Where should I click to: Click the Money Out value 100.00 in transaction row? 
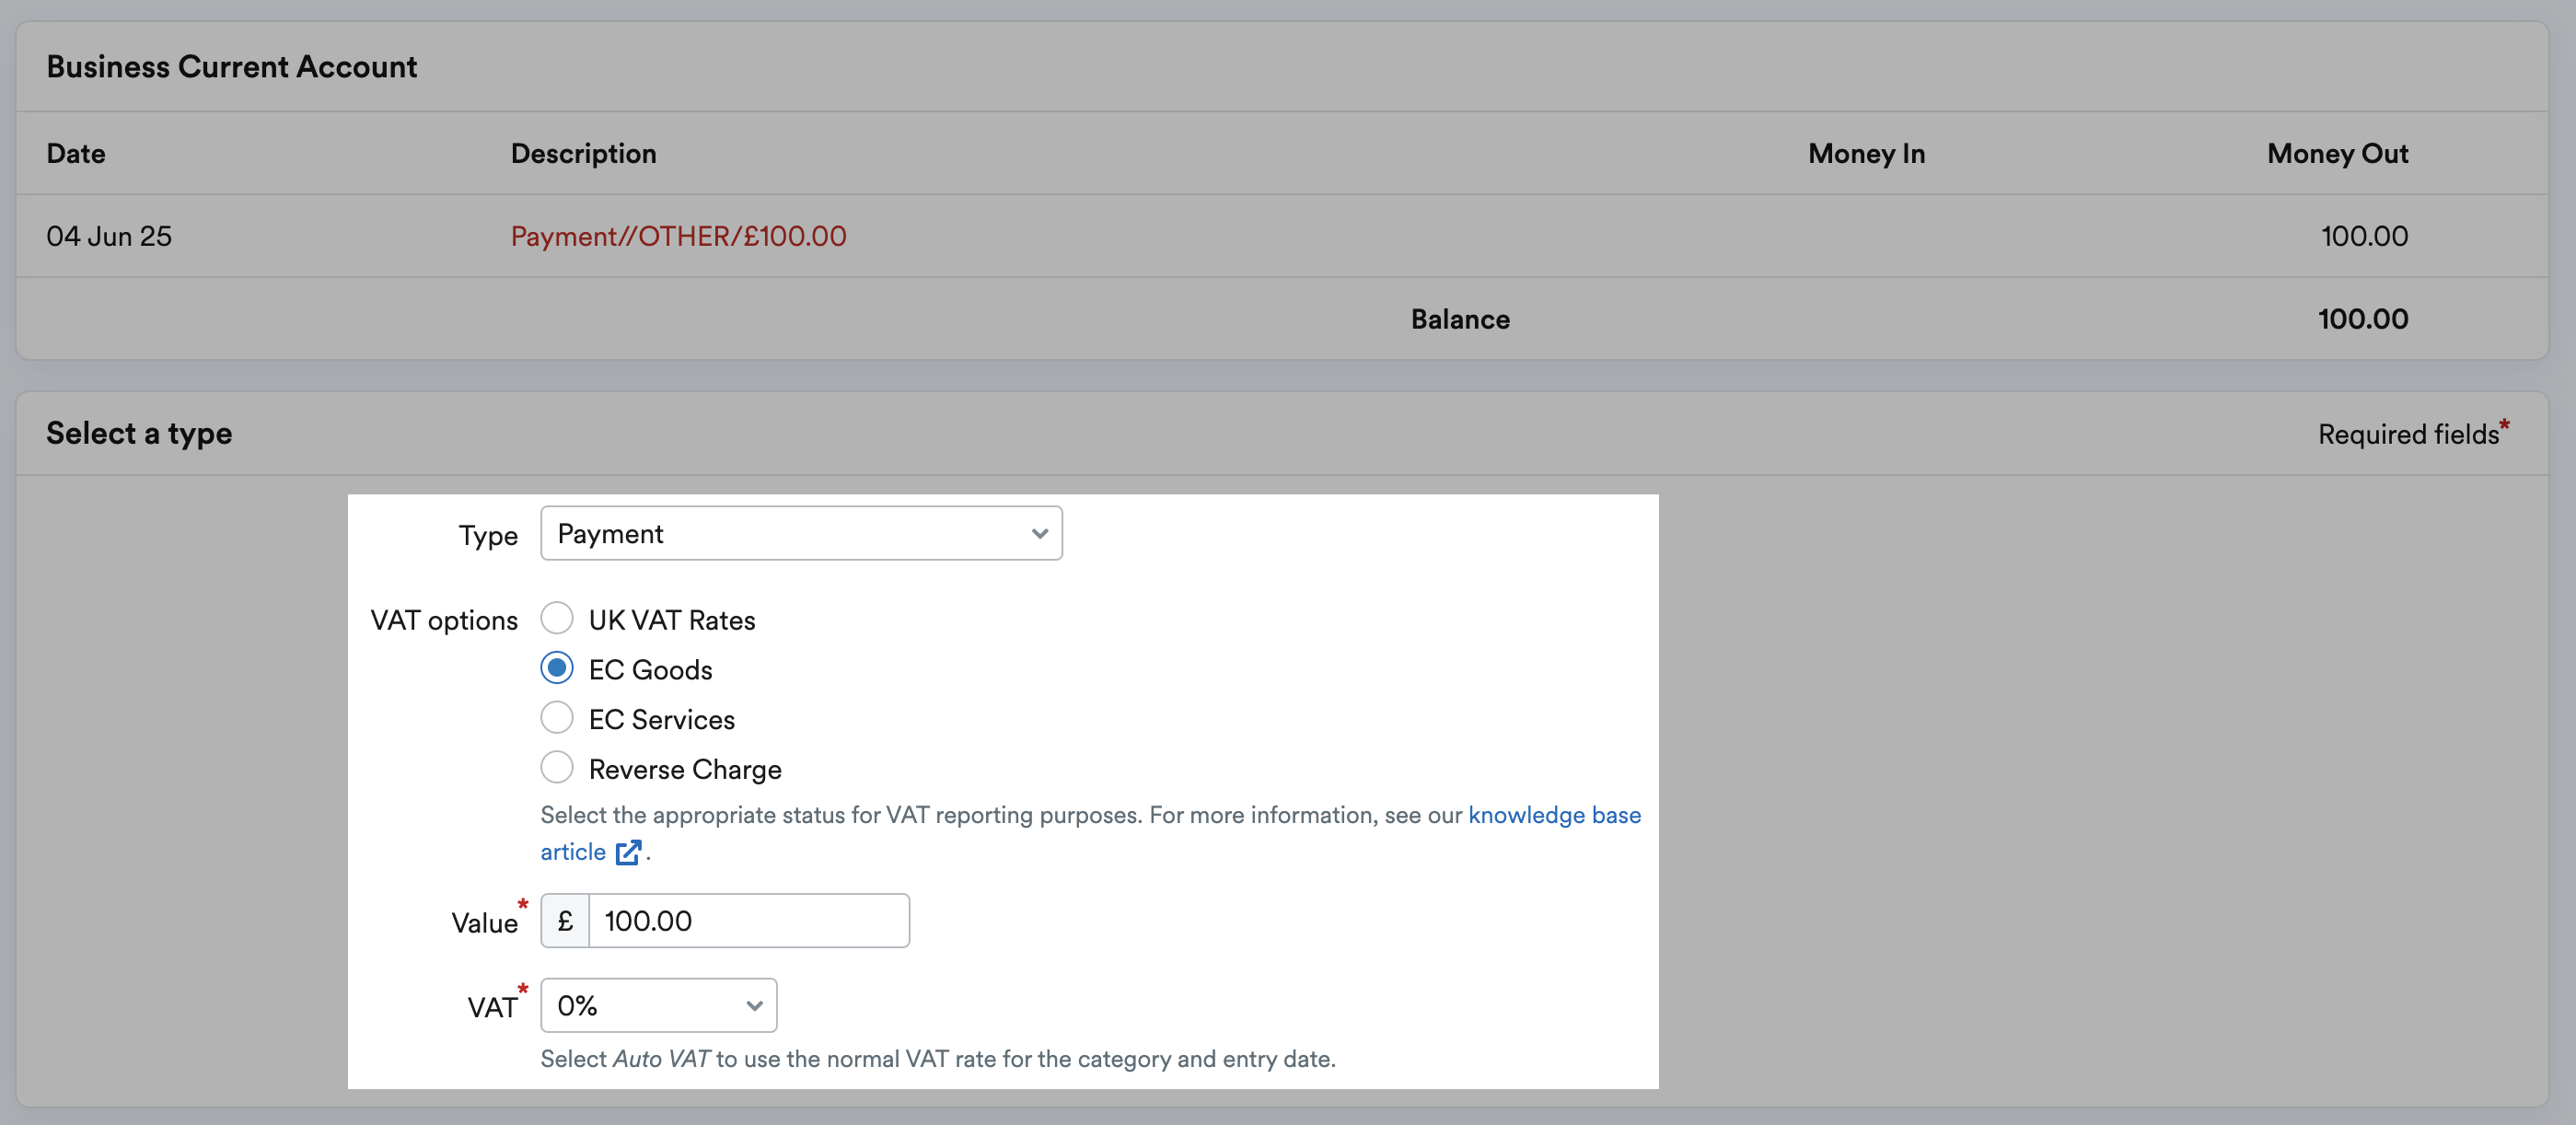pyautogui.click(x=2364, y=236)
